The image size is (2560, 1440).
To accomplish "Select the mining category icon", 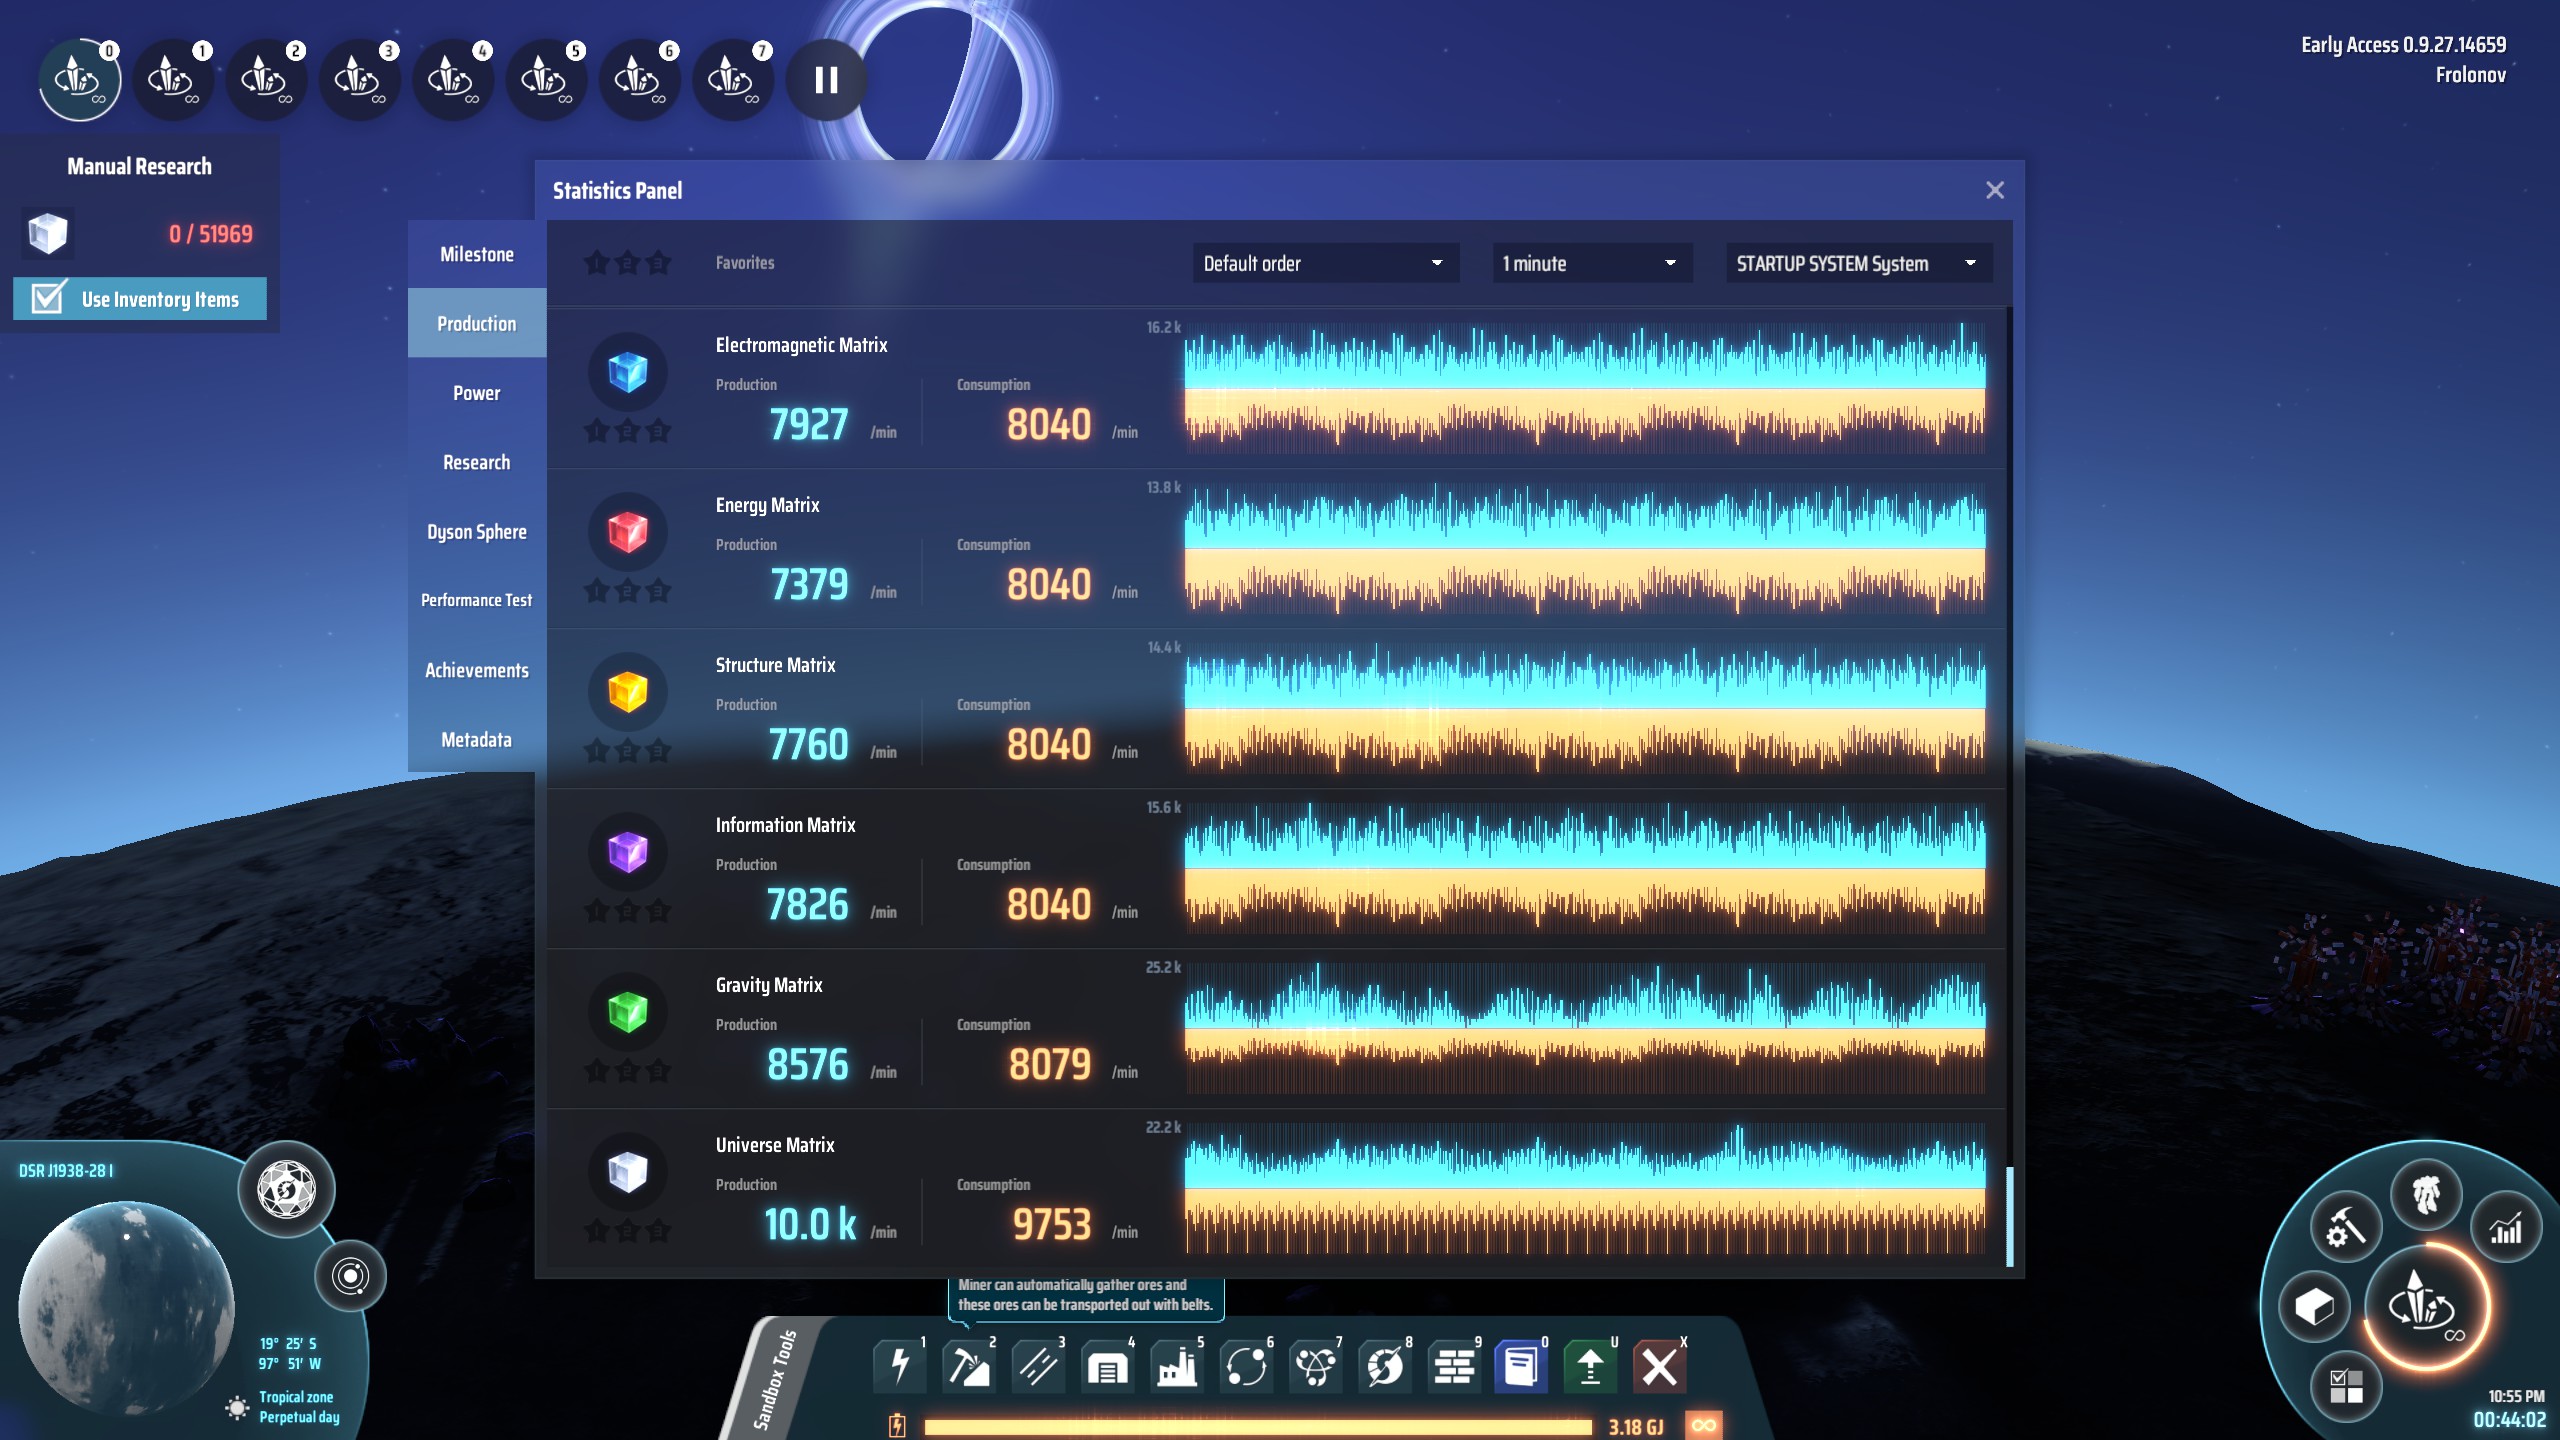I will (968, 1366).
